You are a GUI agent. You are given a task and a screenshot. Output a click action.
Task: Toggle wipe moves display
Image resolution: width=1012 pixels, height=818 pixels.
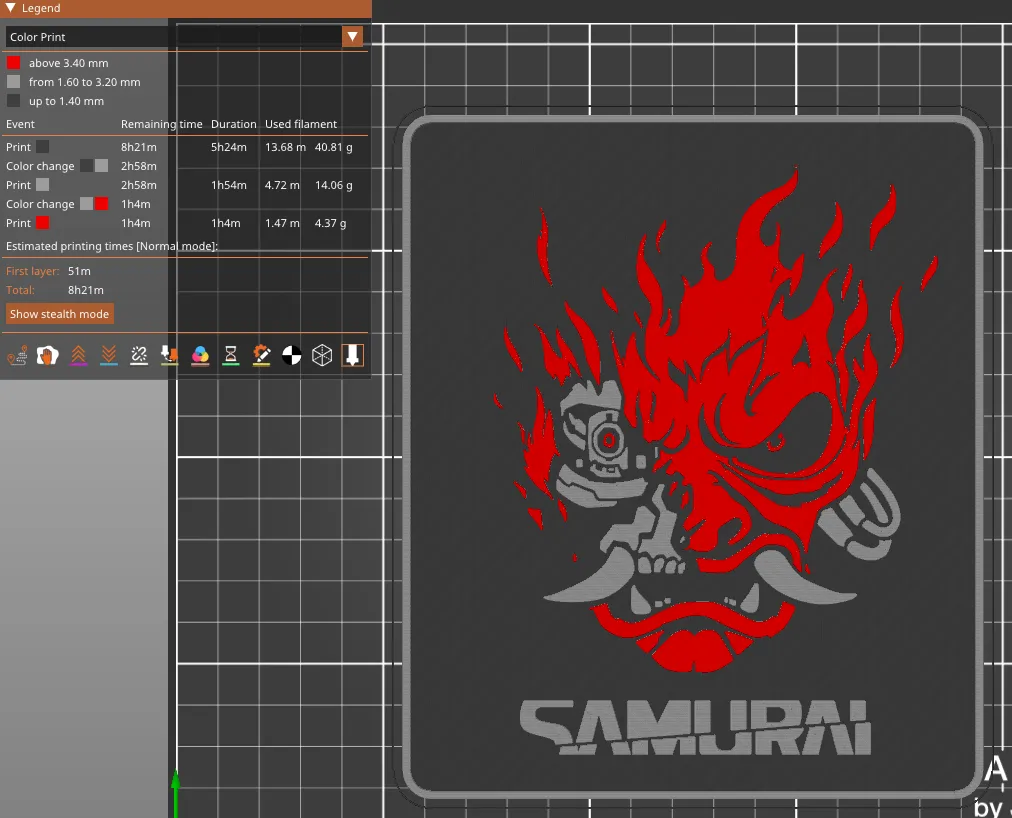coord(48,354)
